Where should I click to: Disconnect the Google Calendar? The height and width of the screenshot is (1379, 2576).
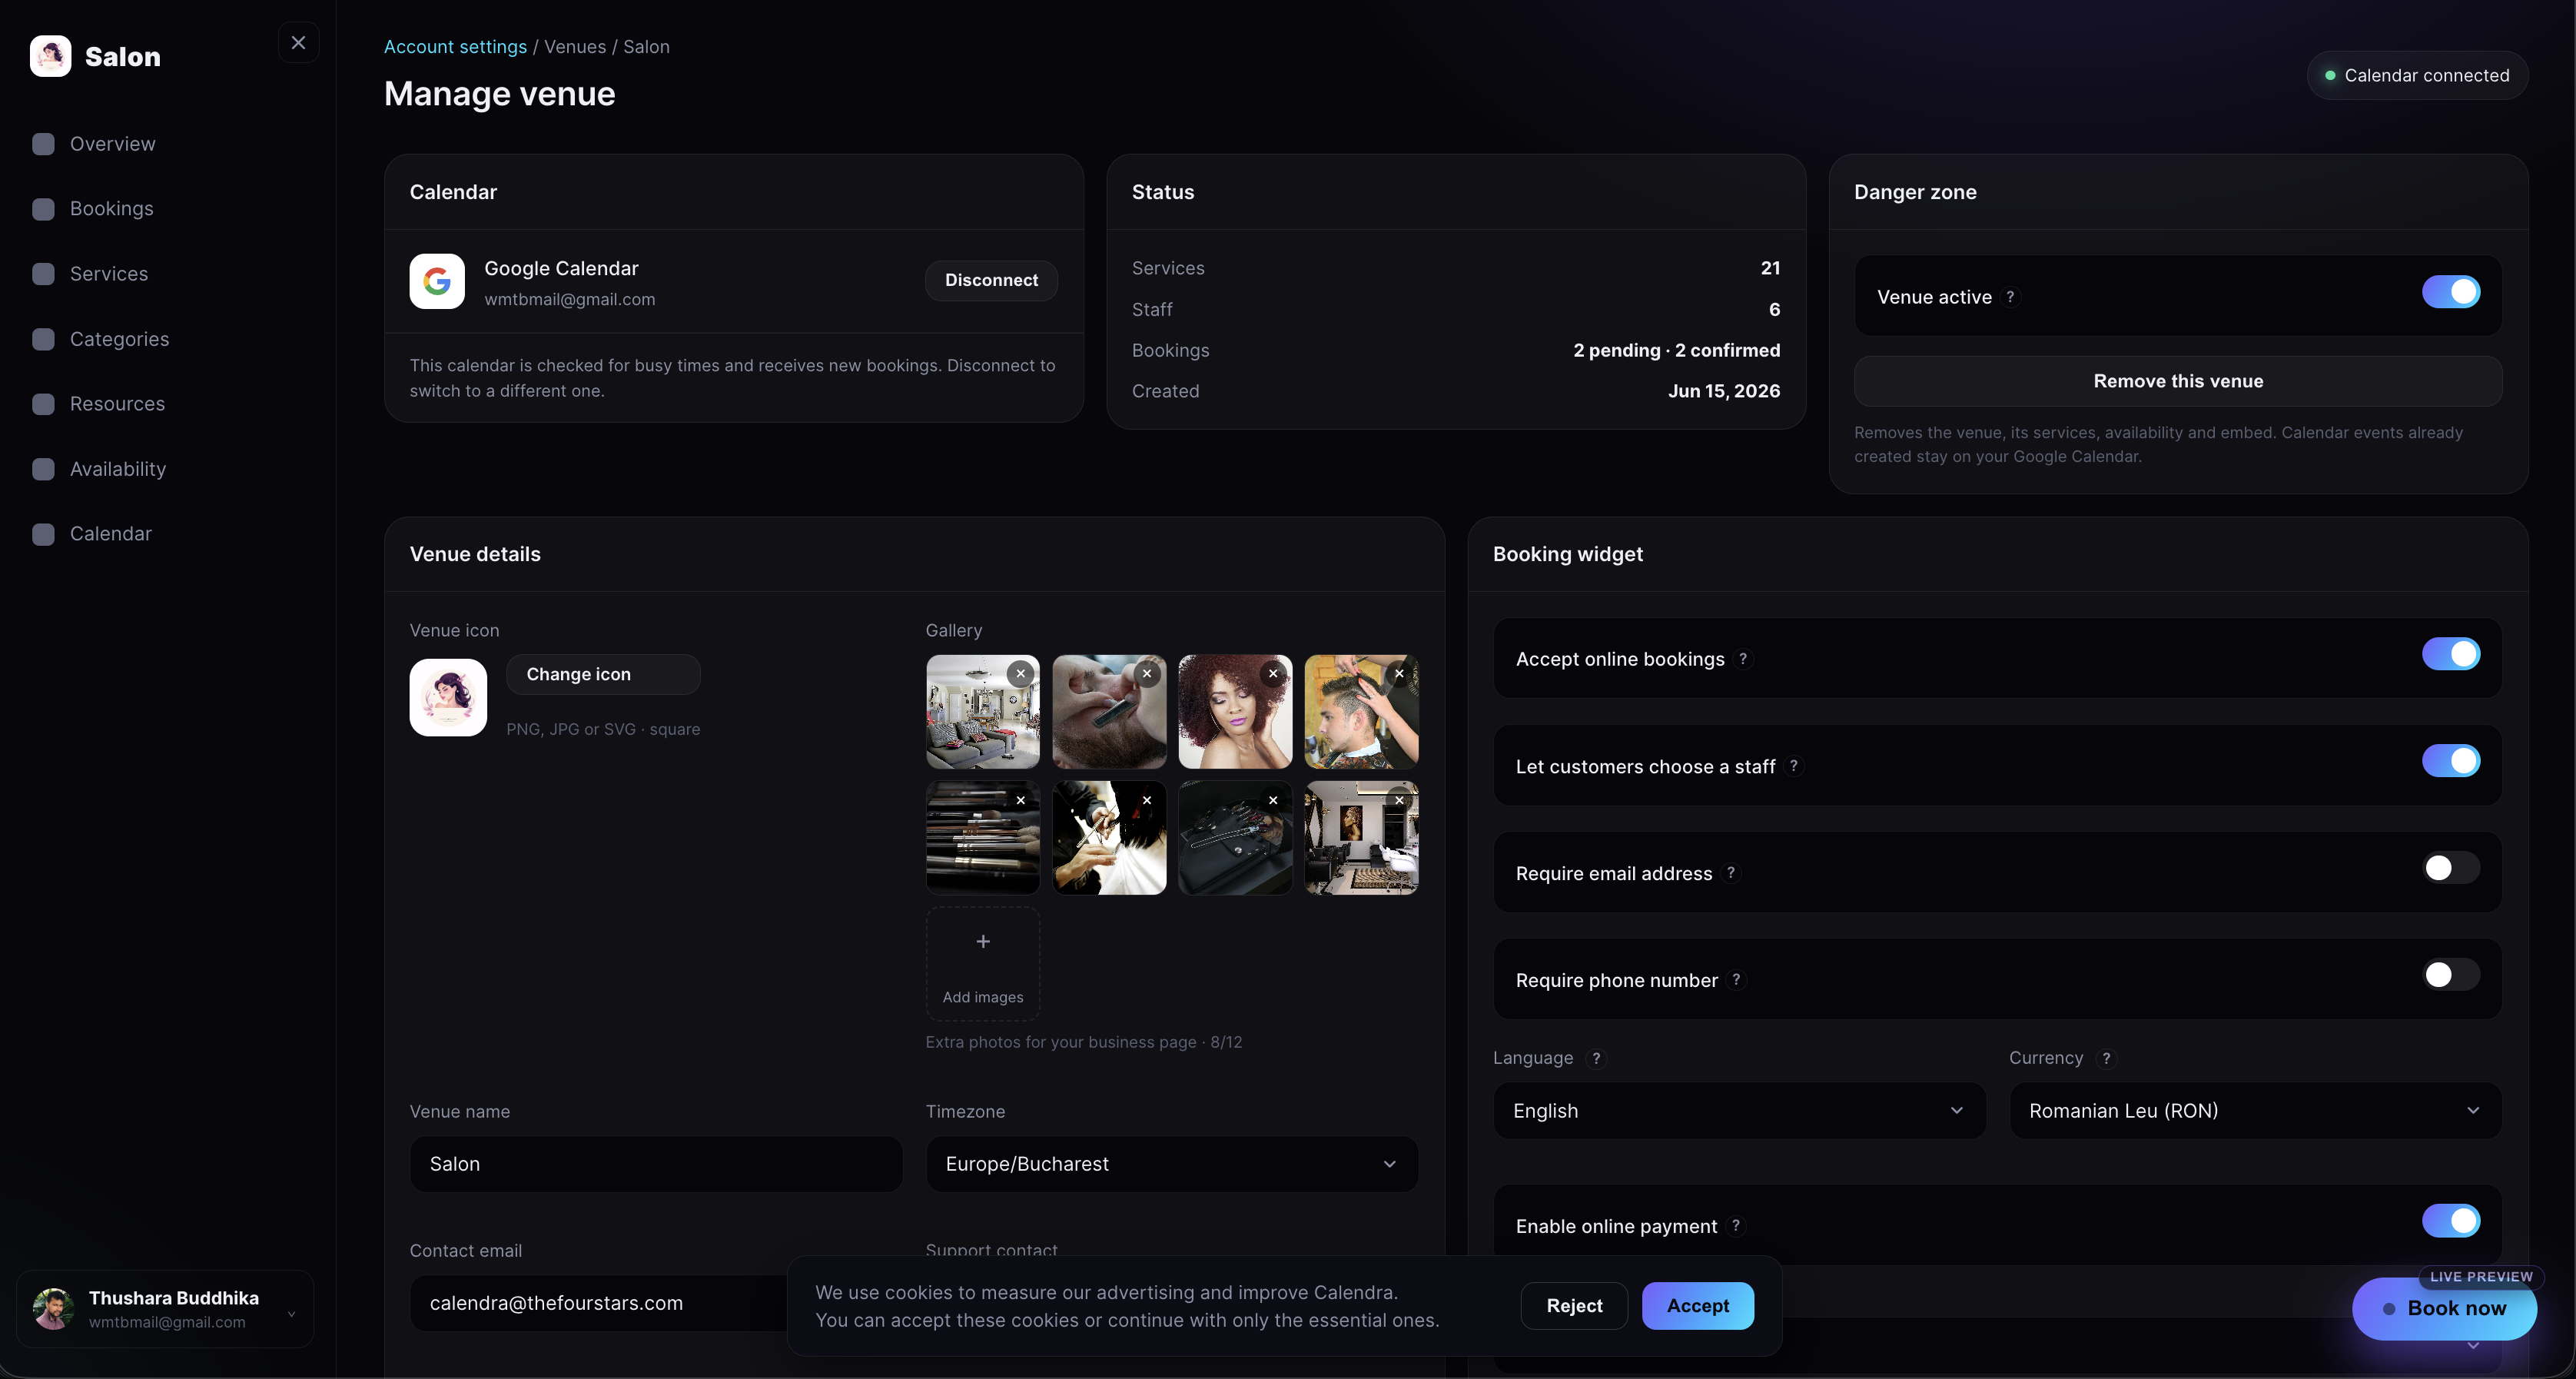tap(991, 281)
